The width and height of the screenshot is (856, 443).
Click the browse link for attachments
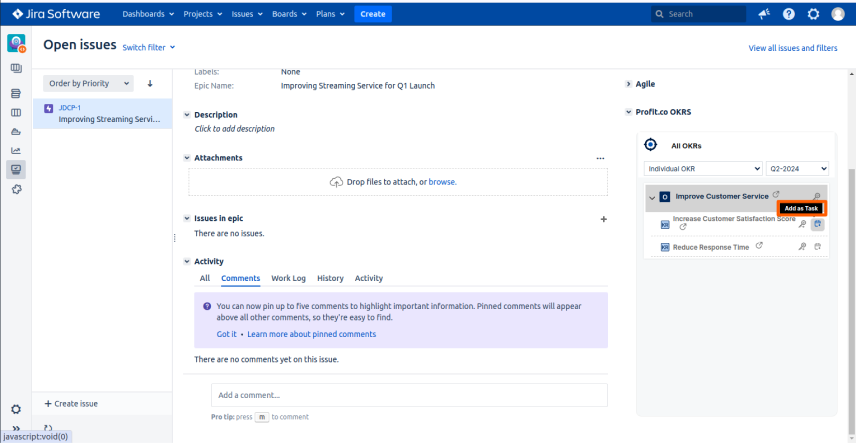click(442, 182)
